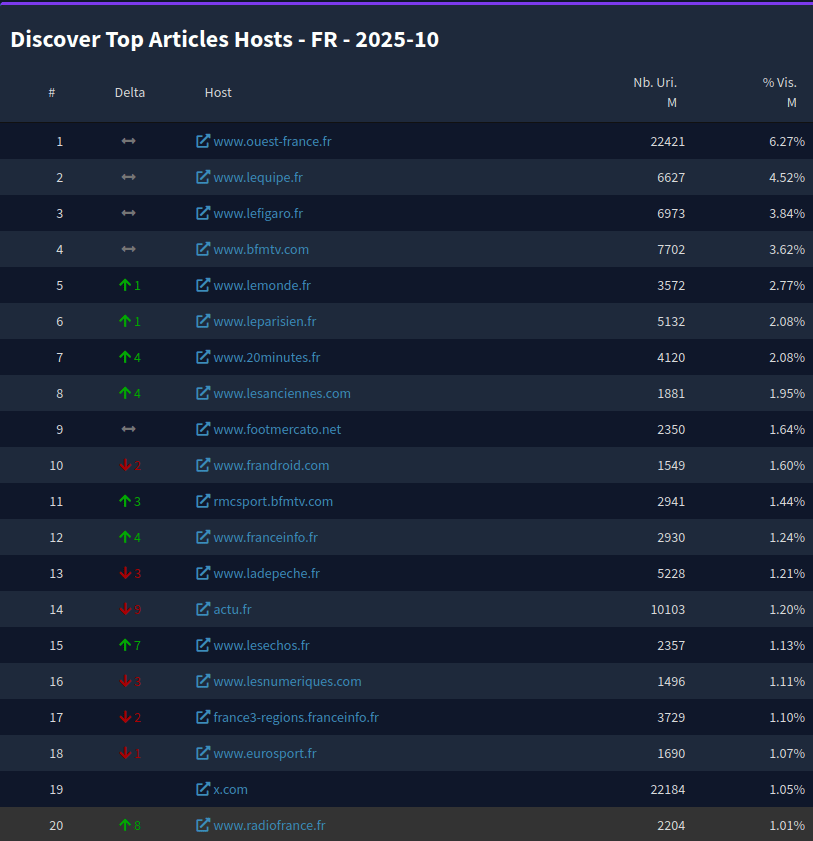Click external link icon beside www.lemonde.fr

[x=203, y=285]
